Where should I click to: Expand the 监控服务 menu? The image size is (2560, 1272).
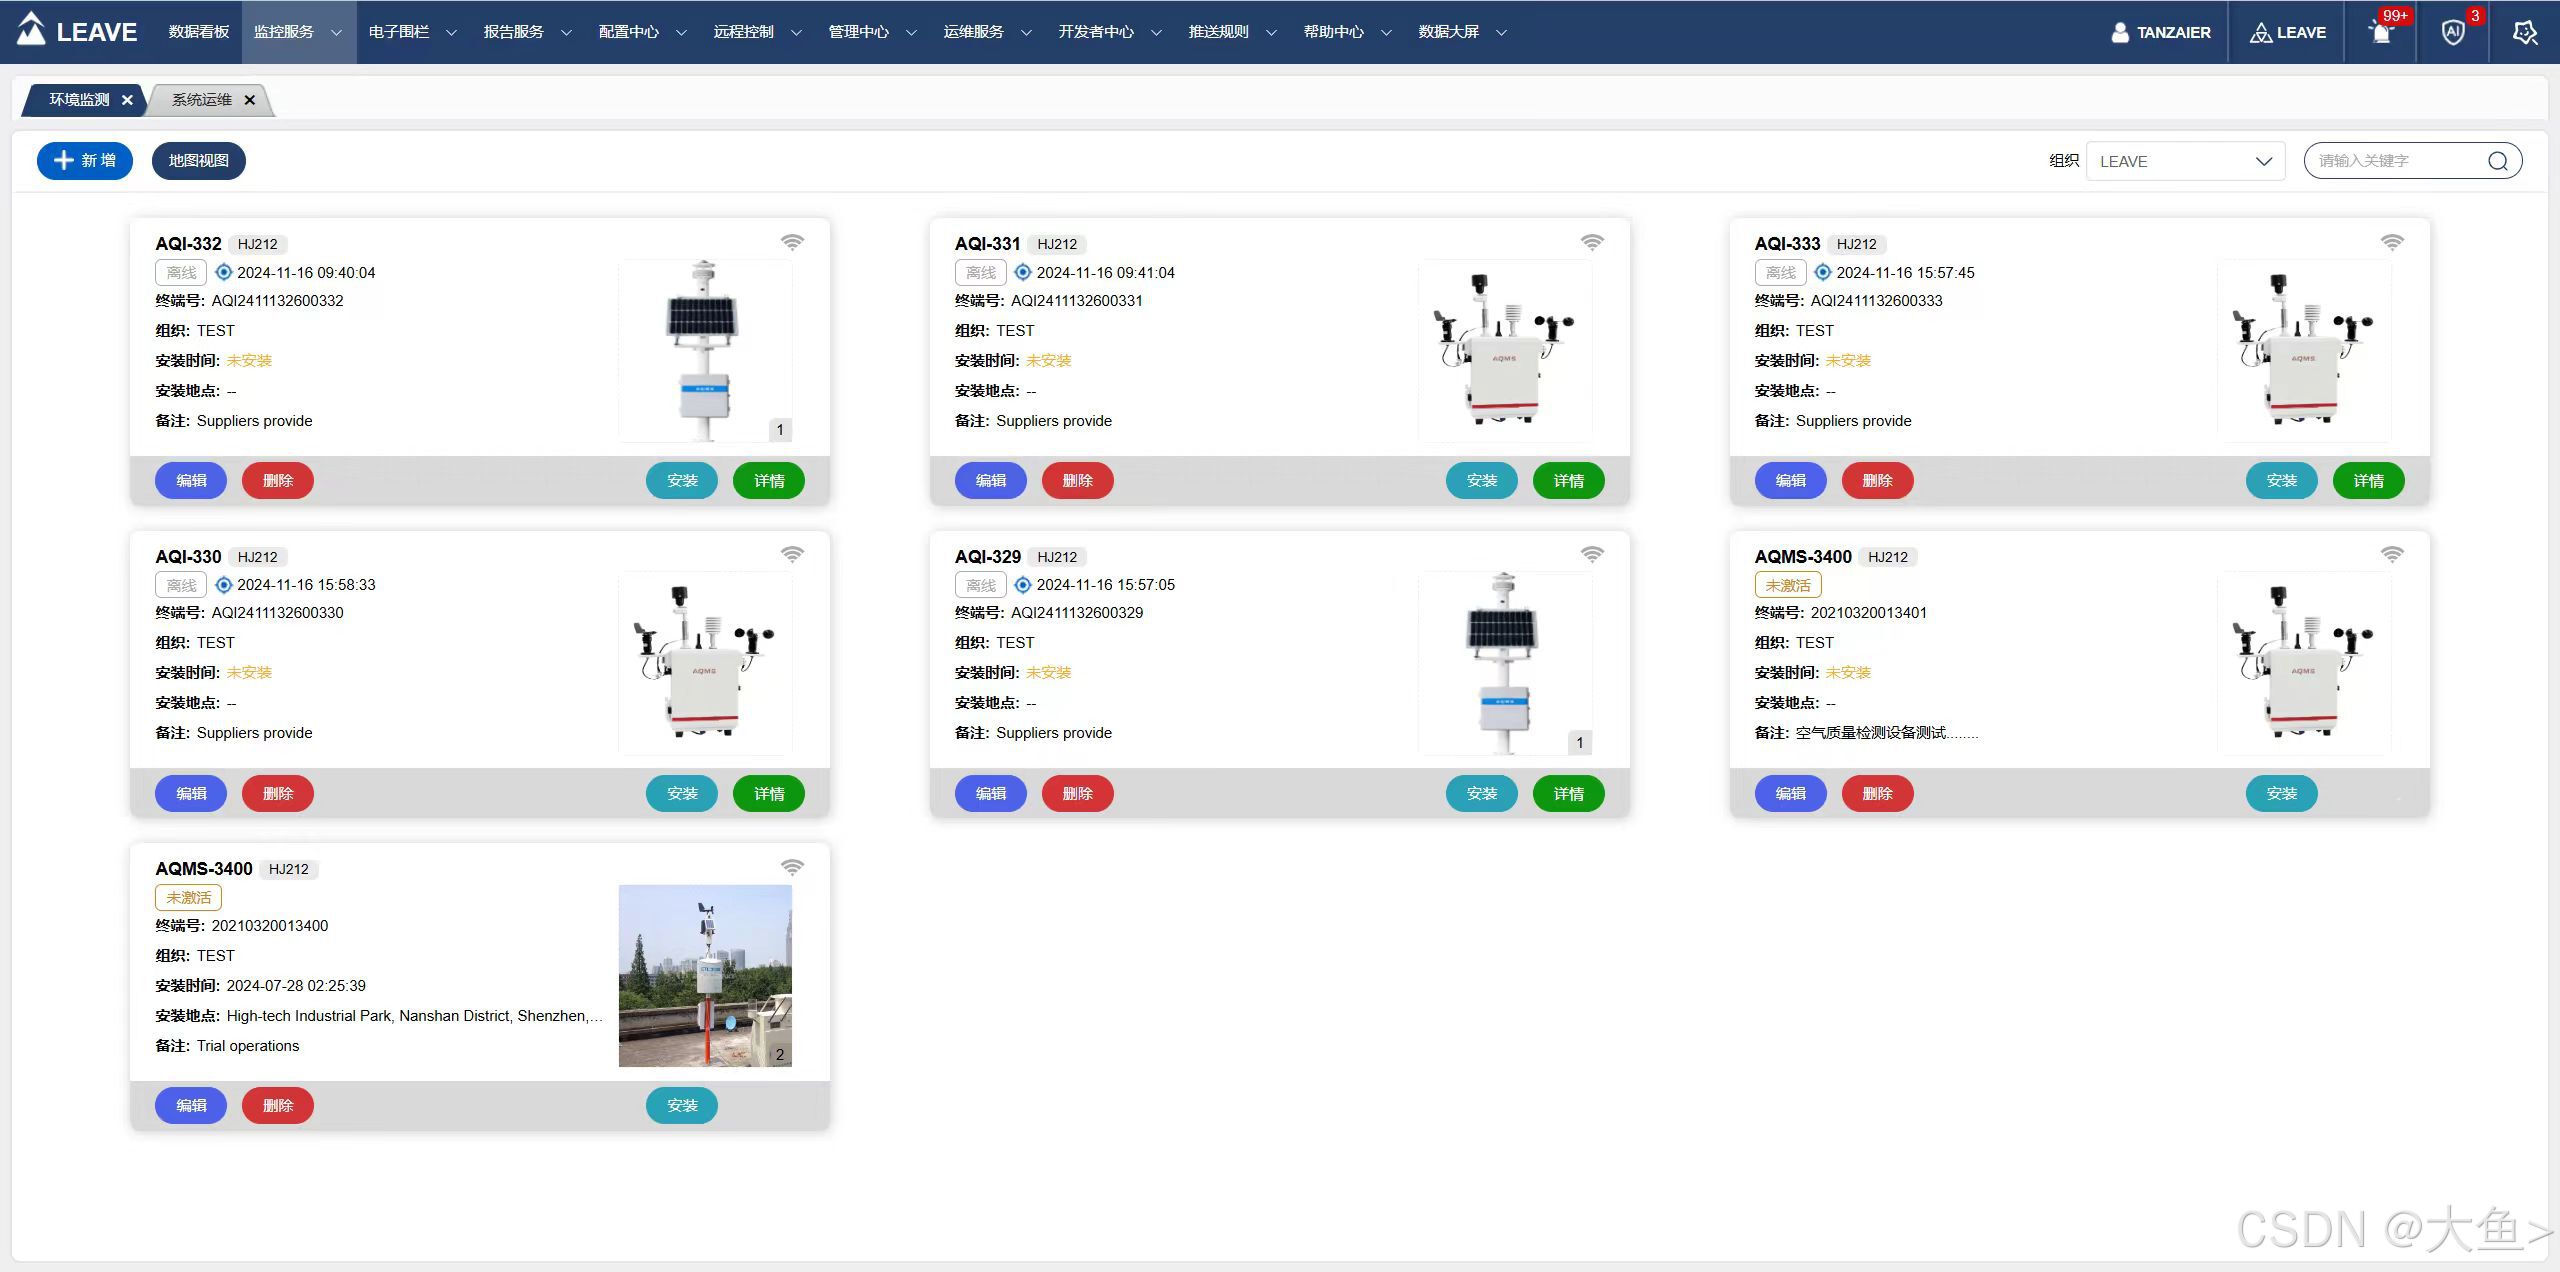click(297, 32)
